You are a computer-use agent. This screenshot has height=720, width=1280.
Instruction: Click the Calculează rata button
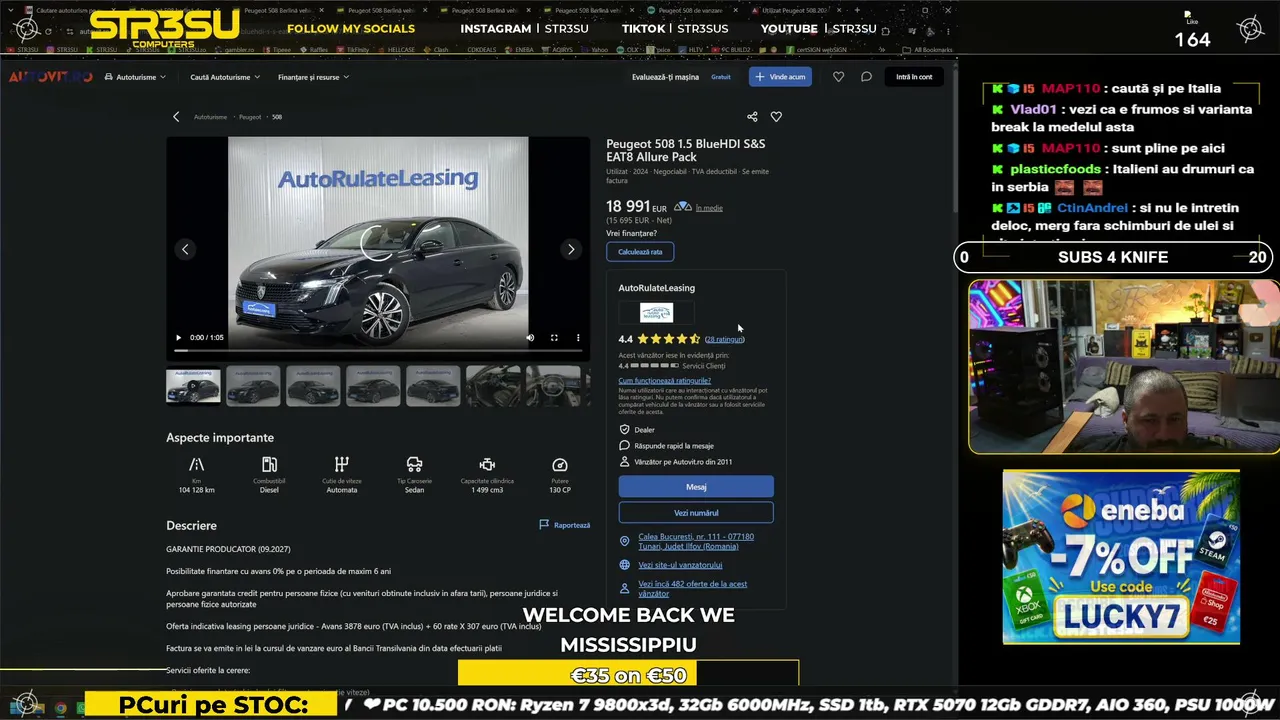[640, 252]
